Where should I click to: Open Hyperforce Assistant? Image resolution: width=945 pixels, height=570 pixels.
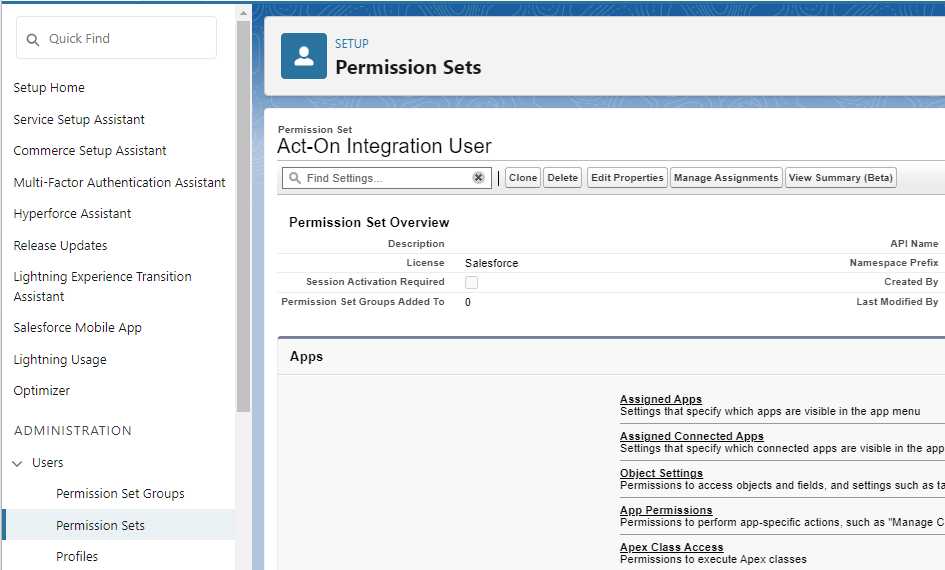click(72, 213)
